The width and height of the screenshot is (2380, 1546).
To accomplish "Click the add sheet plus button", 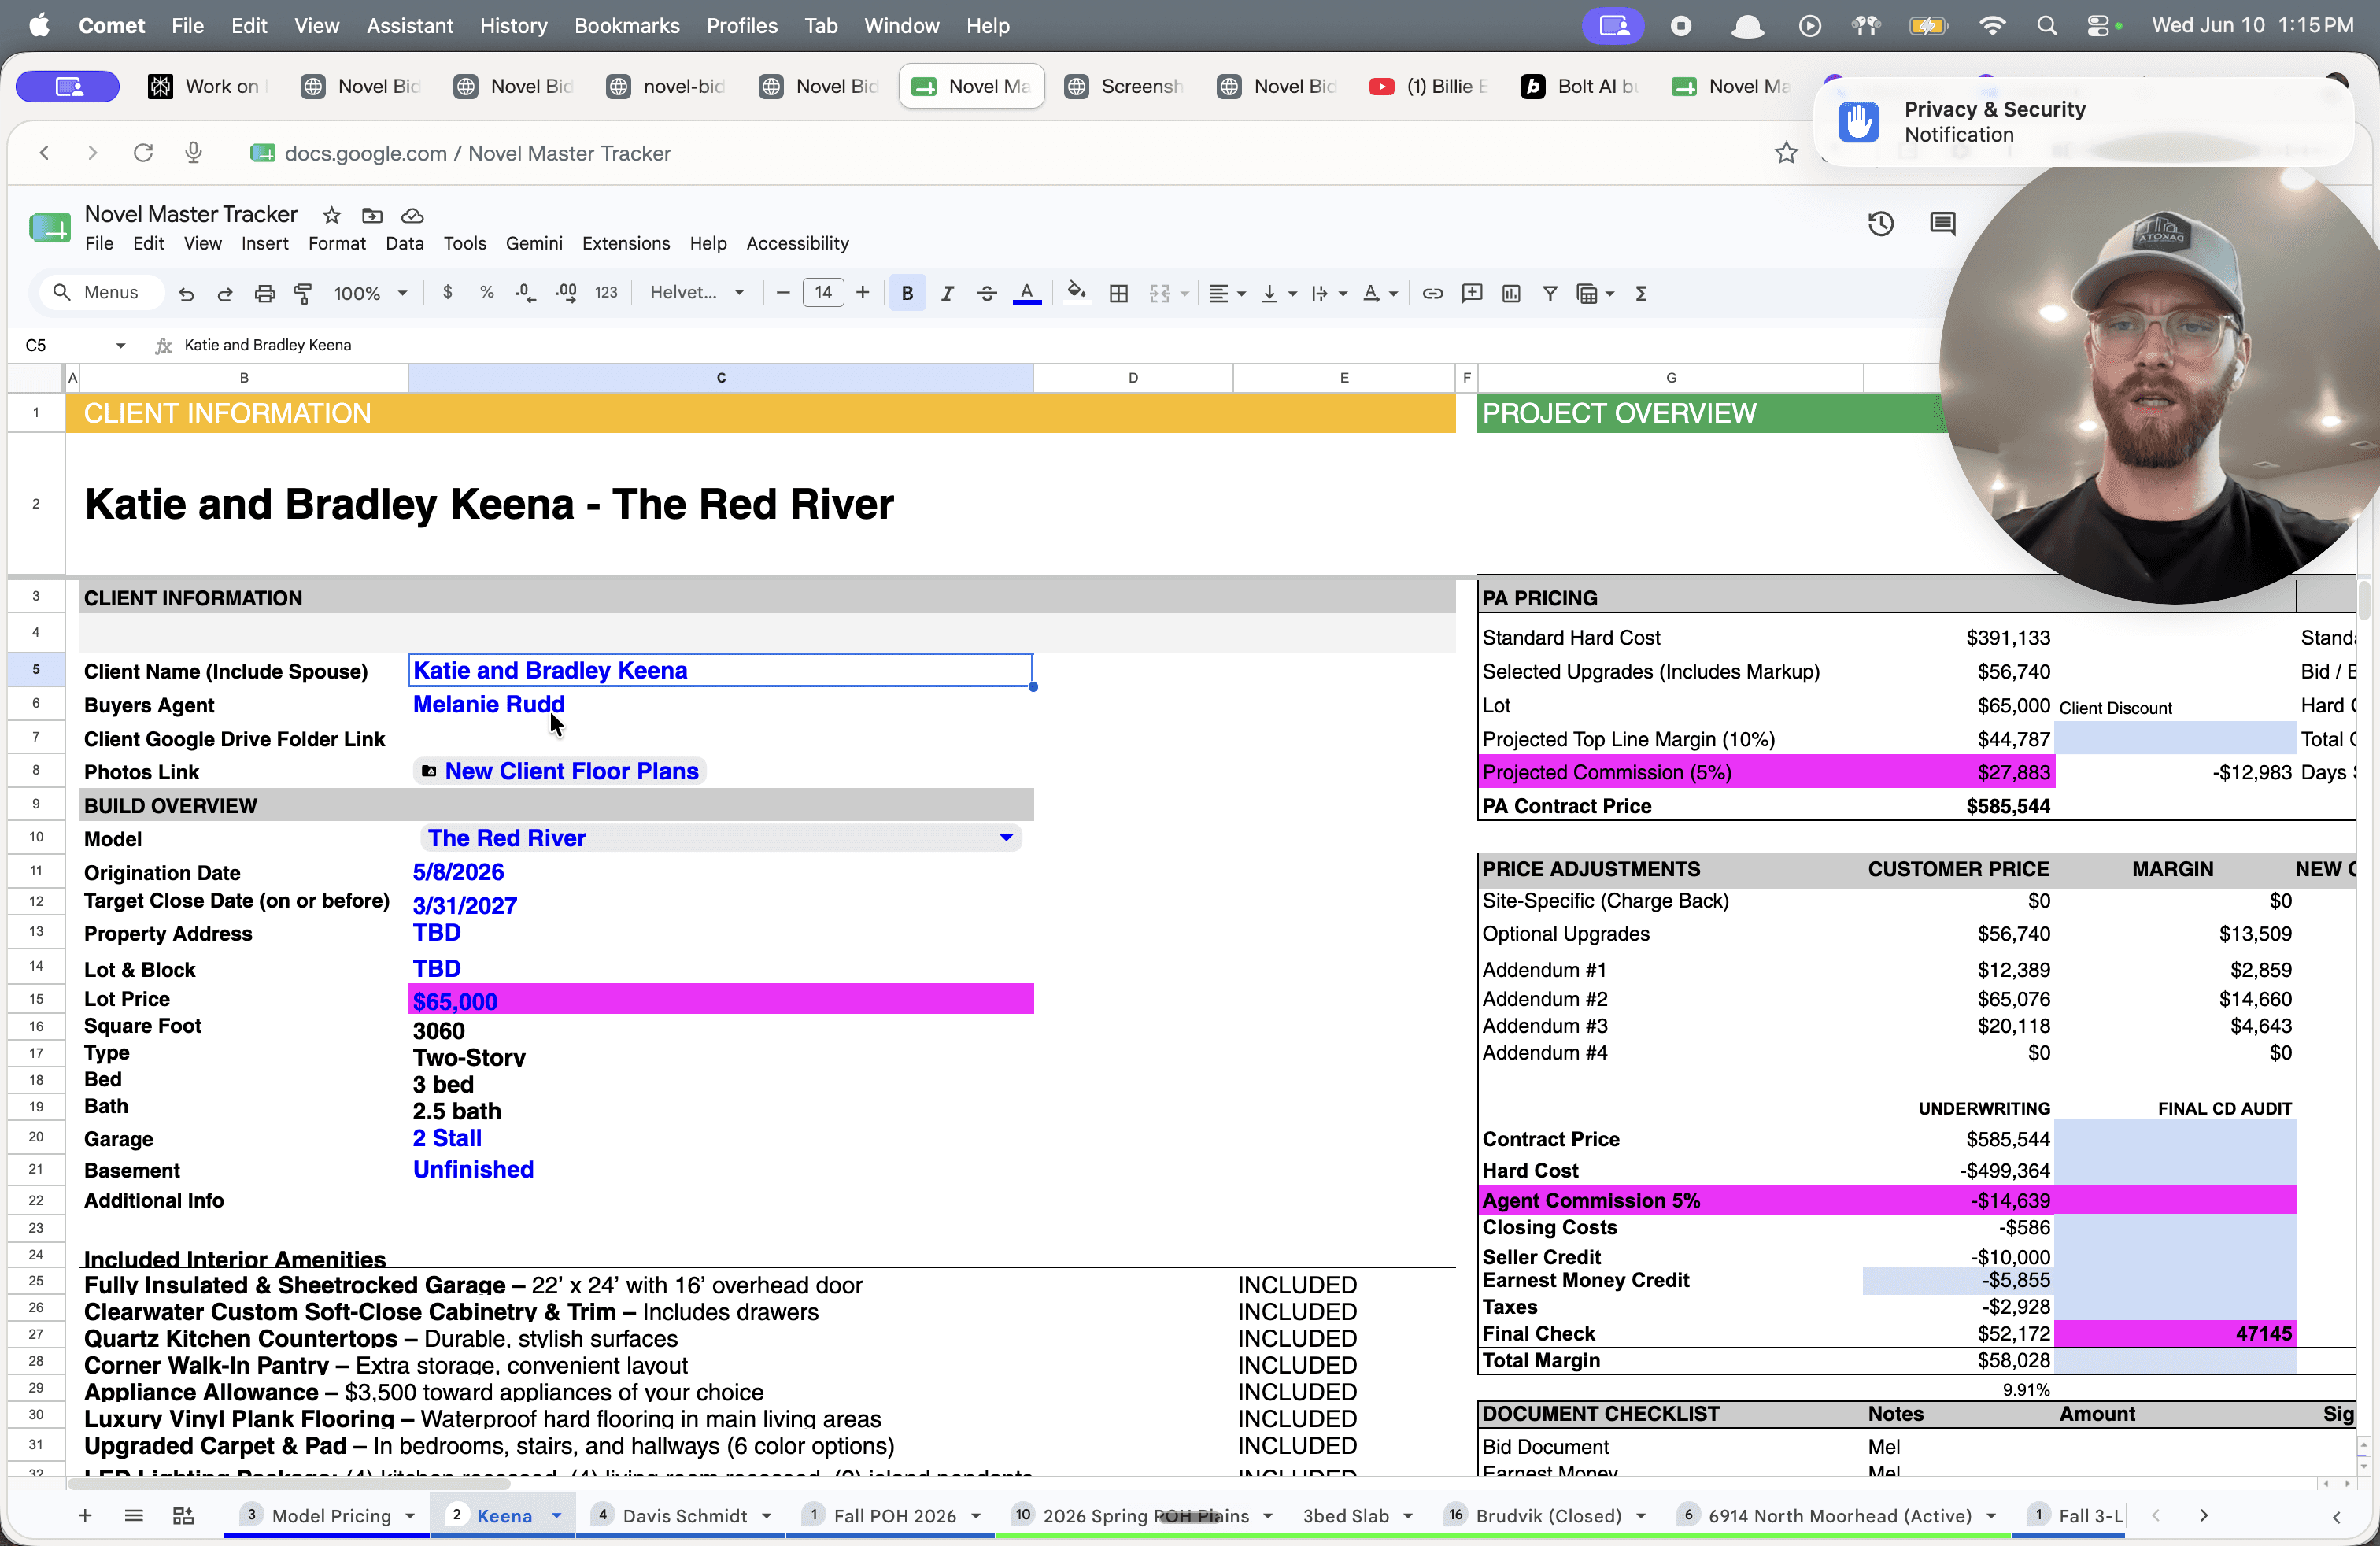I will [x=85, y=1516].
